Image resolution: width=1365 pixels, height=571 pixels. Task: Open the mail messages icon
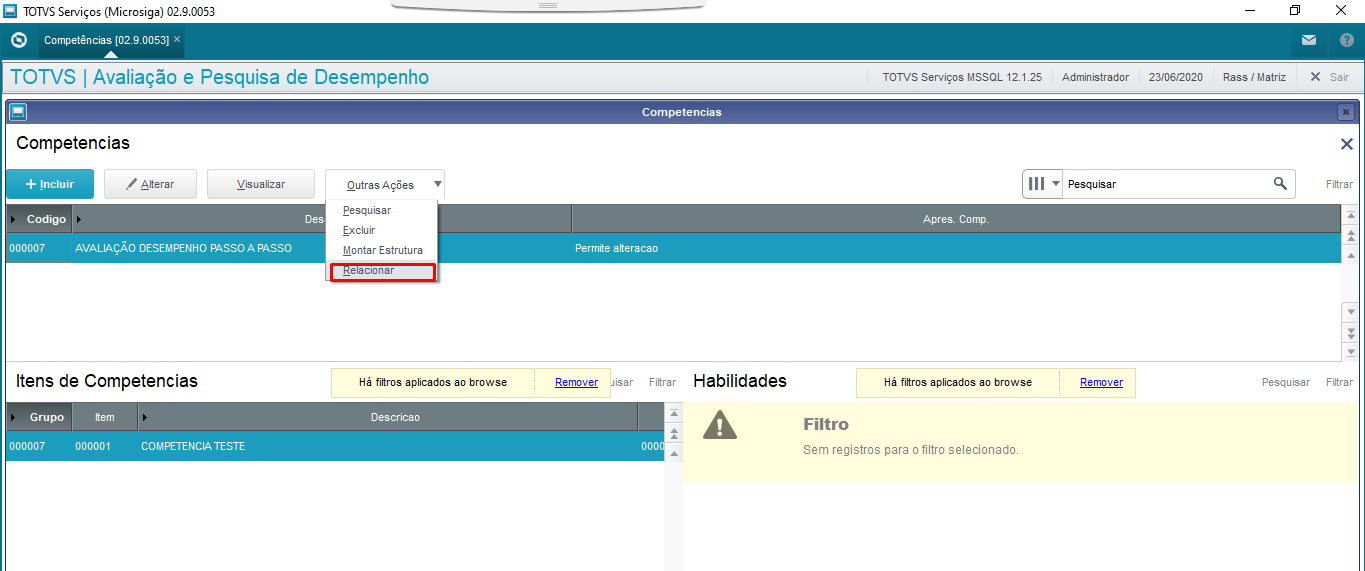1309,40
